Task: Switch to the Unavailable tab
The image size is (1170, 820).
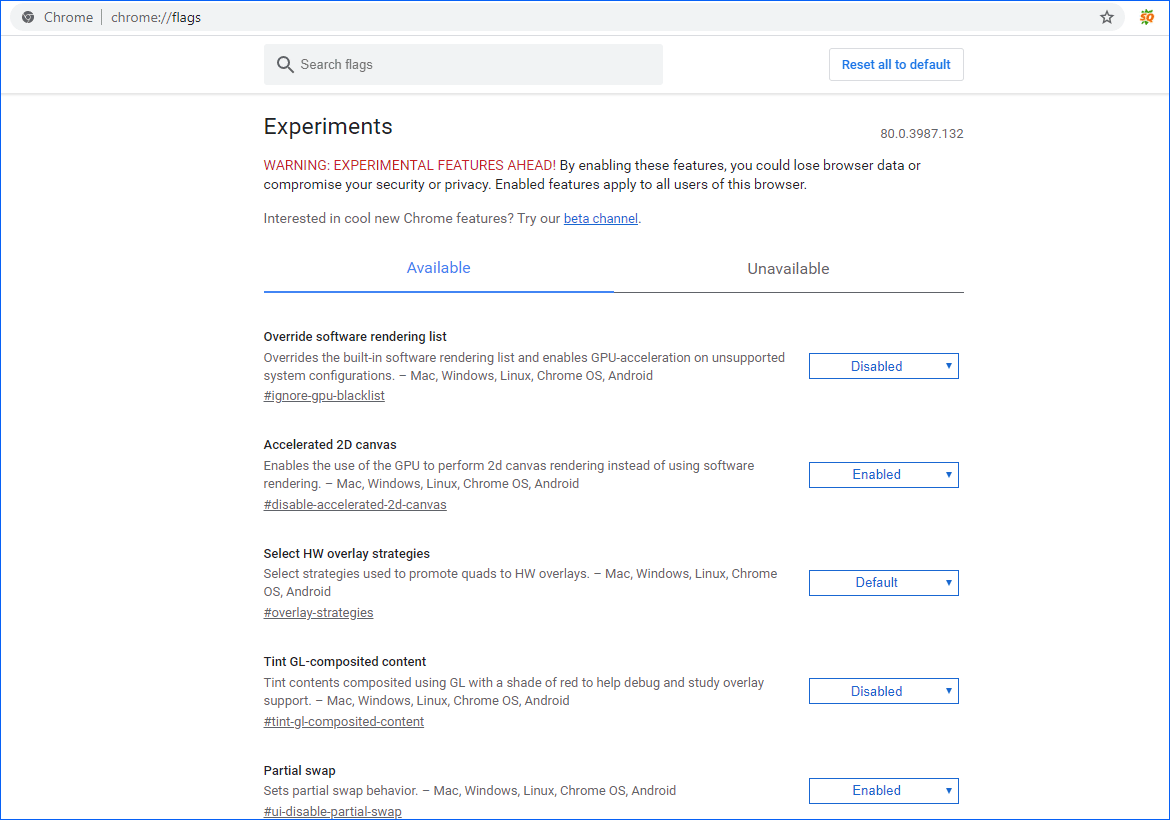Action: coord(788,269)
